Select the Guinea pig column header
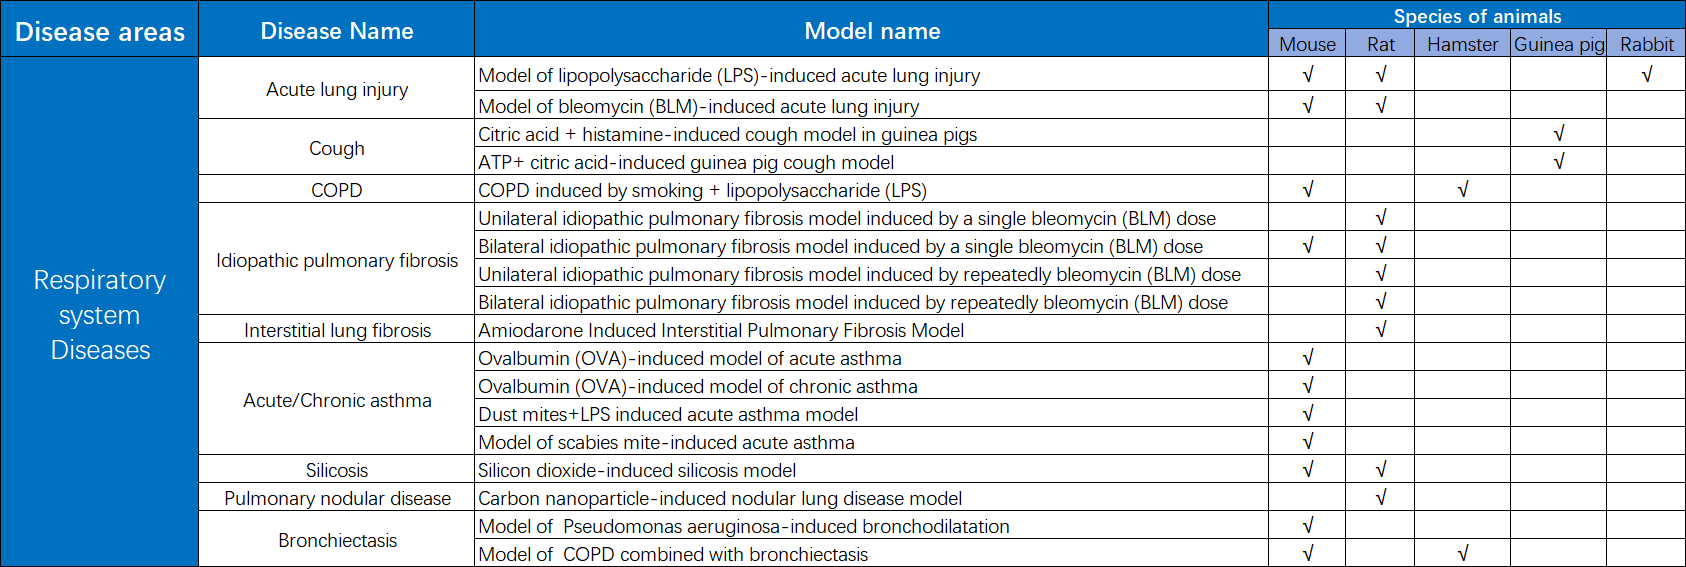This screenshot has height=567, width=1686. tap(1559, 44)
